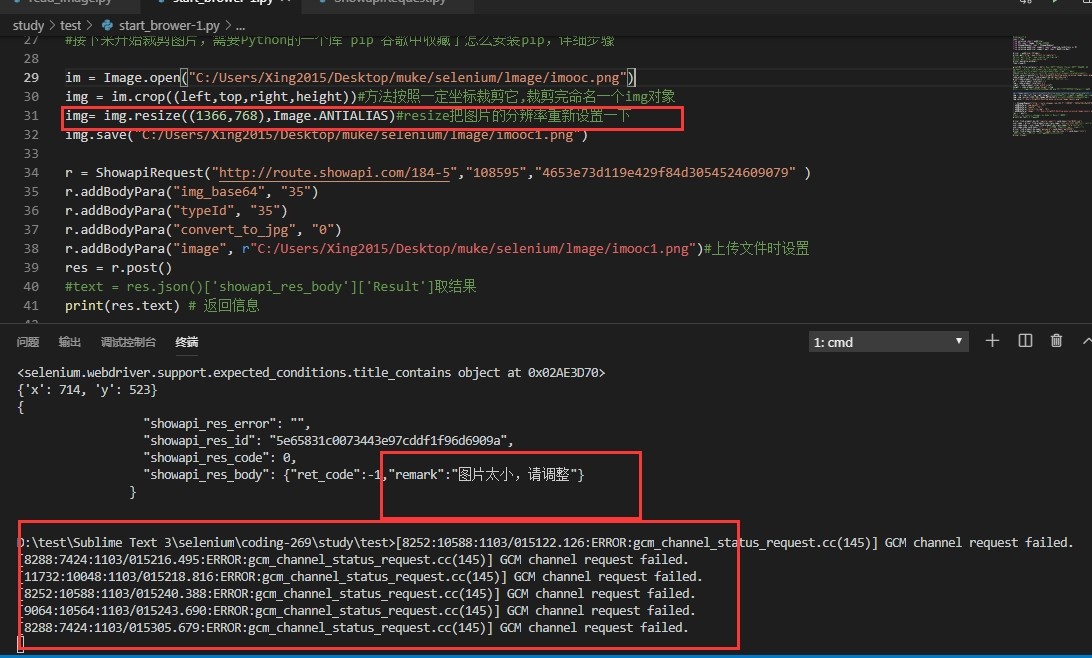Click "showapi_res_code": 0 terminal line
The width and height of the screenshot is (1092, 658).
coord(220,457)
